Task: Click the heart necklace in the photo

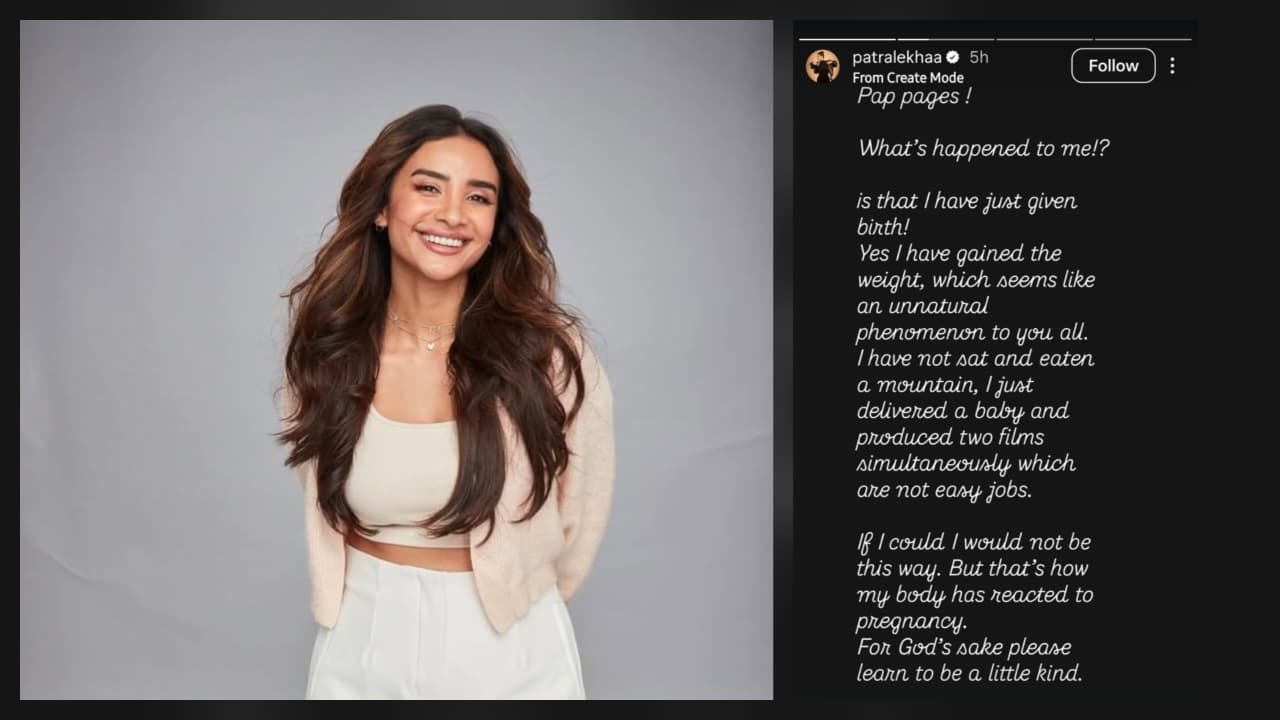Action: (x=432, y=343)
